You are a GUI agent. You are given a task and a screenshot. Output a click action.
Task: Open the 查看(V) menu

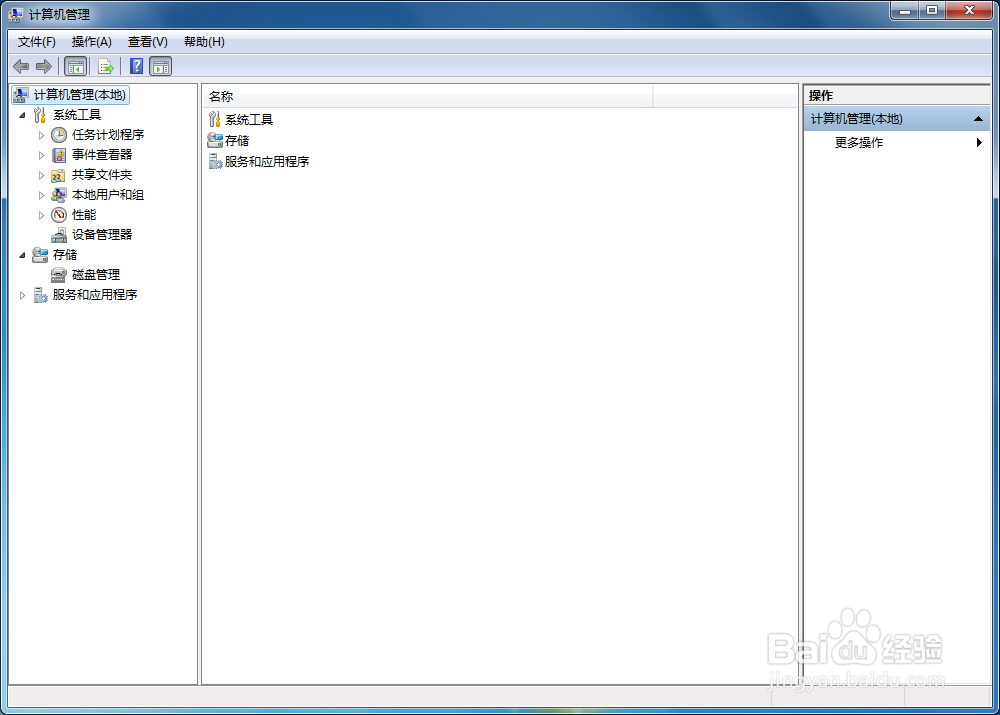point(148,42)
